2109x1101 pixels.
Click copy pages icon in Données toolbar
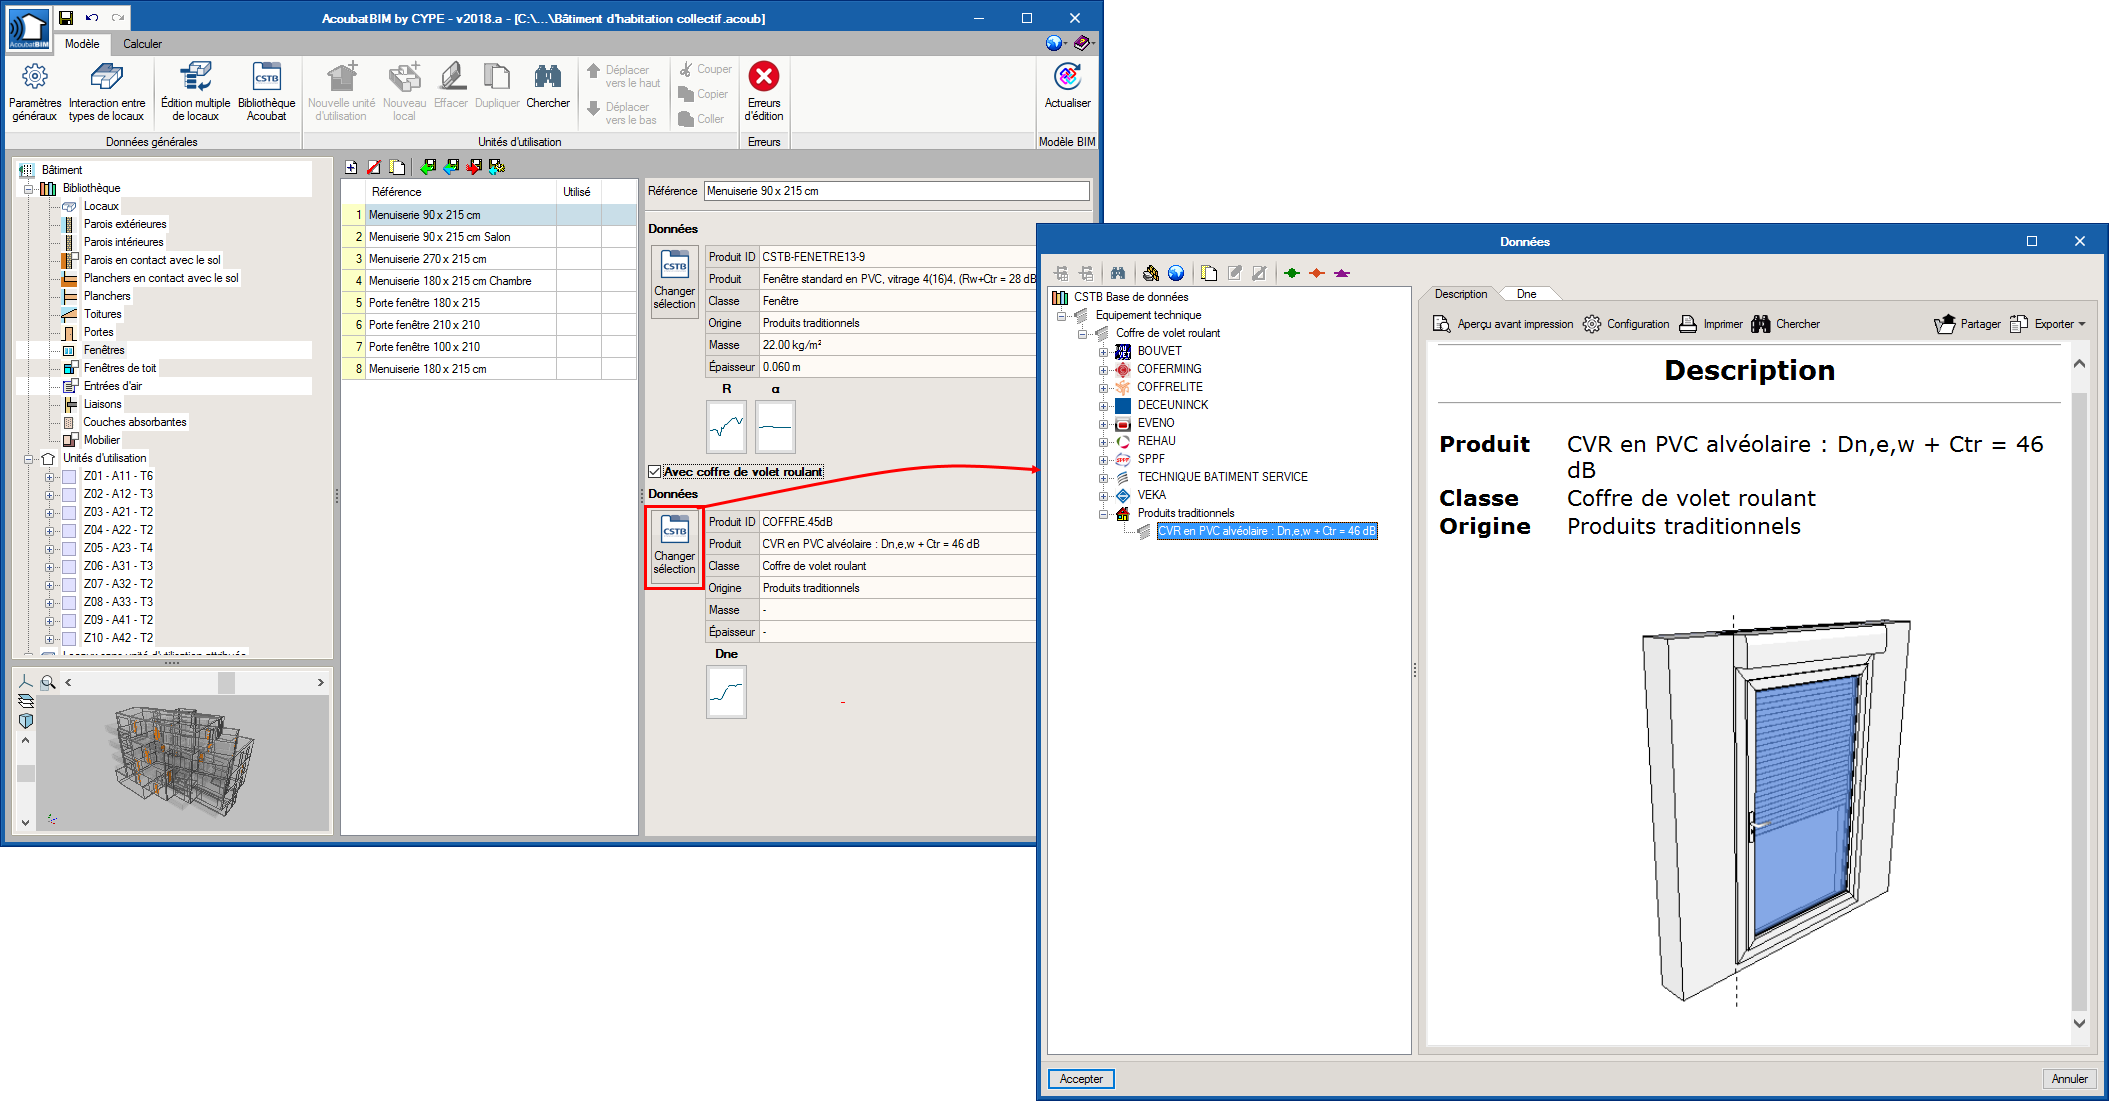click(1209, 273)
